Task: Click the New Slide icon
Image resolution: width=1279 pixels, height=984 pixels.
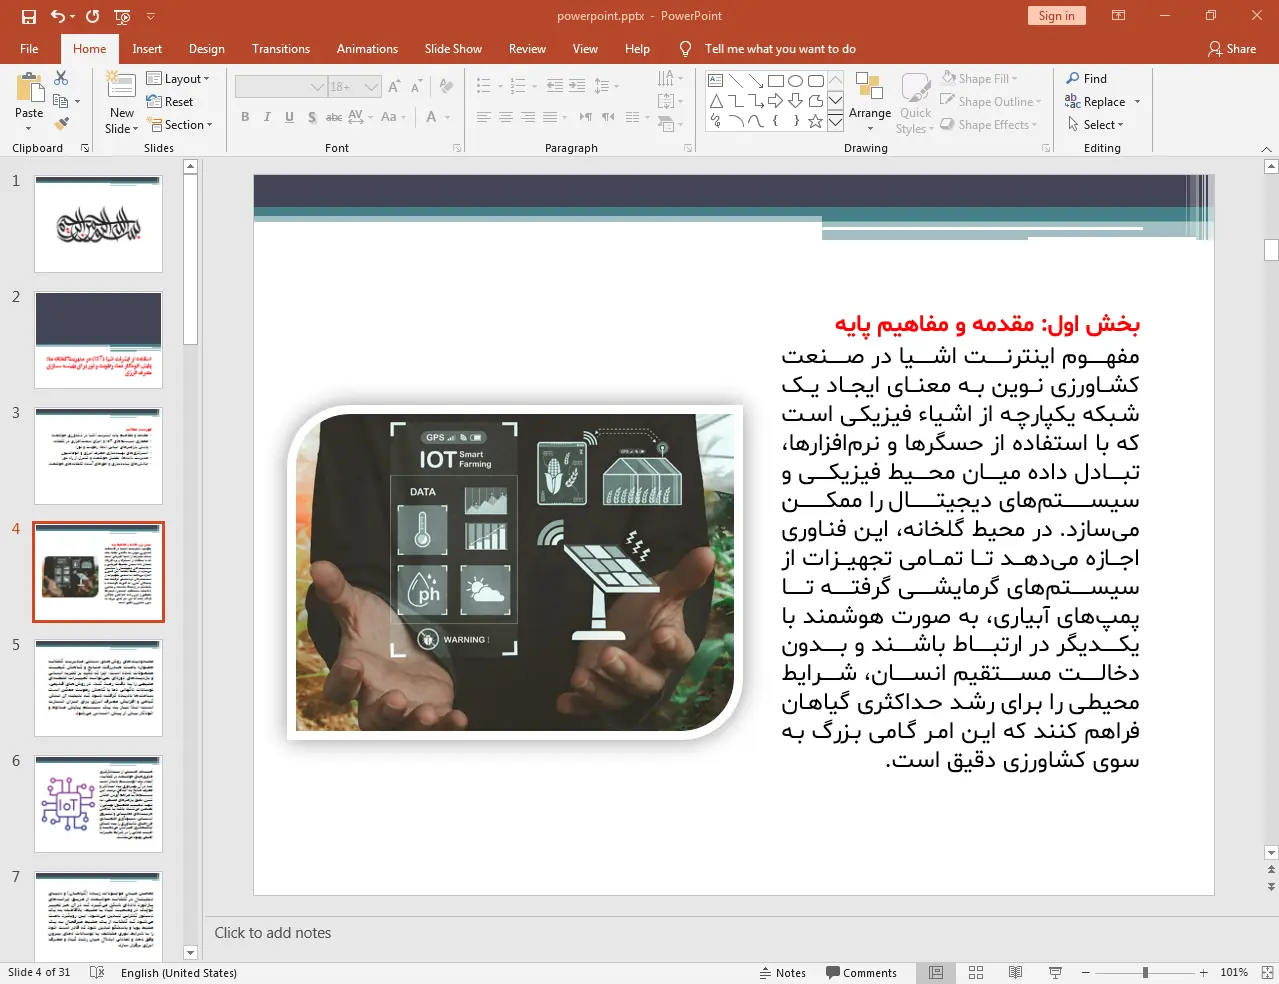Action: pos(121,86)
